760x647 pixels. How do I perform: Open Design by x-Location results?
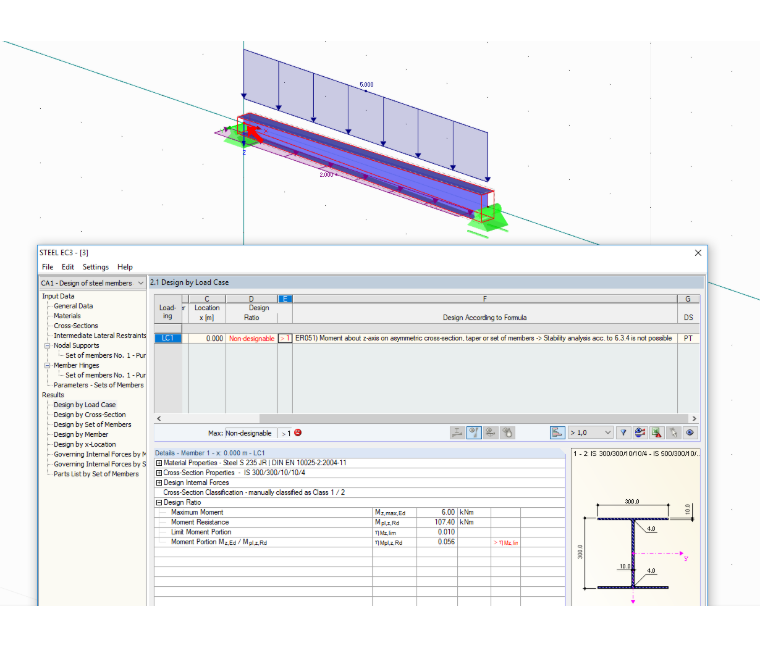[x=84, y=444]
